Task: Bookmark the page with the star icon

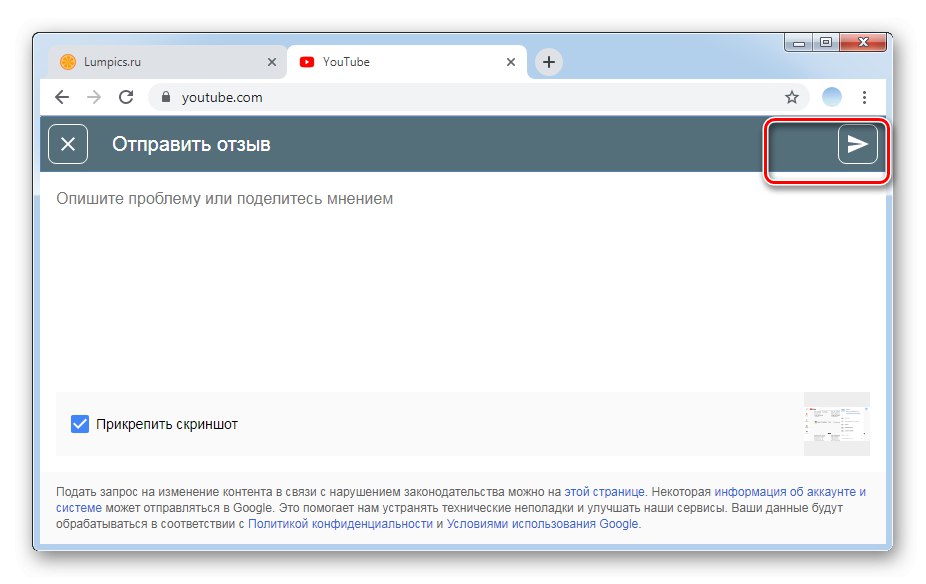Action: [791, 97]
